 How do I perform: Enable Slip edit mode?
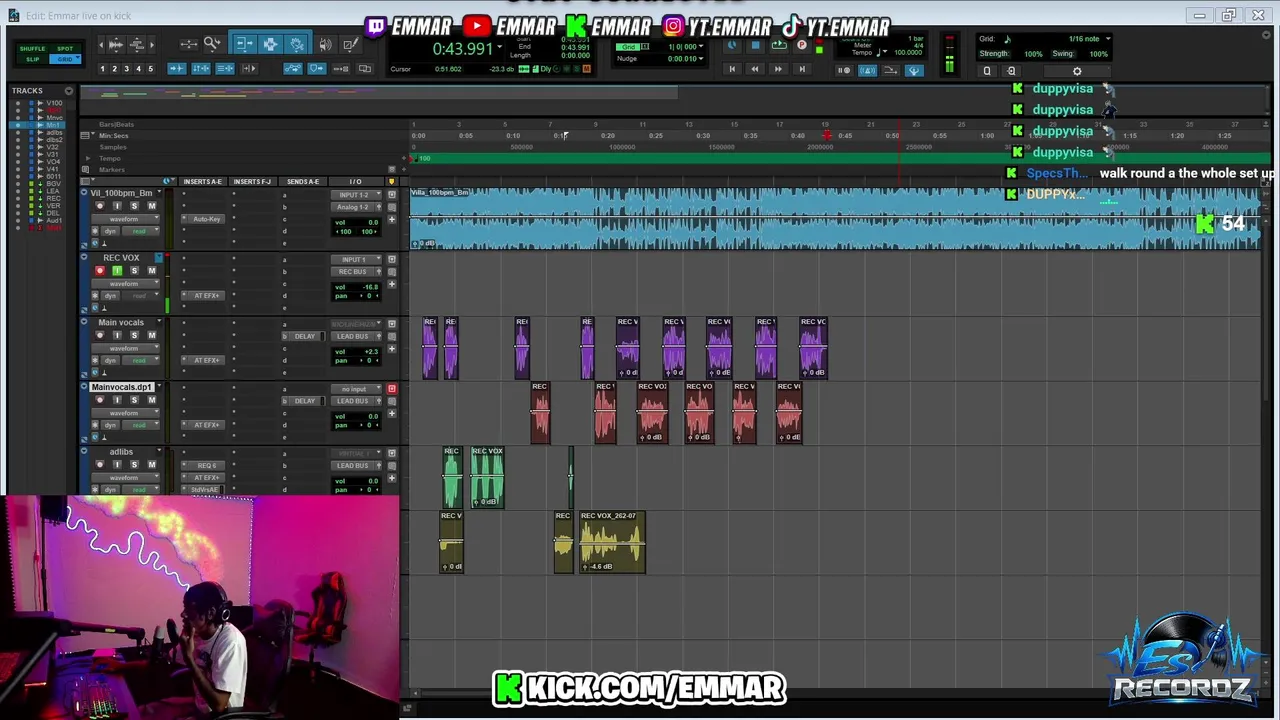click(x=33, y=59)
